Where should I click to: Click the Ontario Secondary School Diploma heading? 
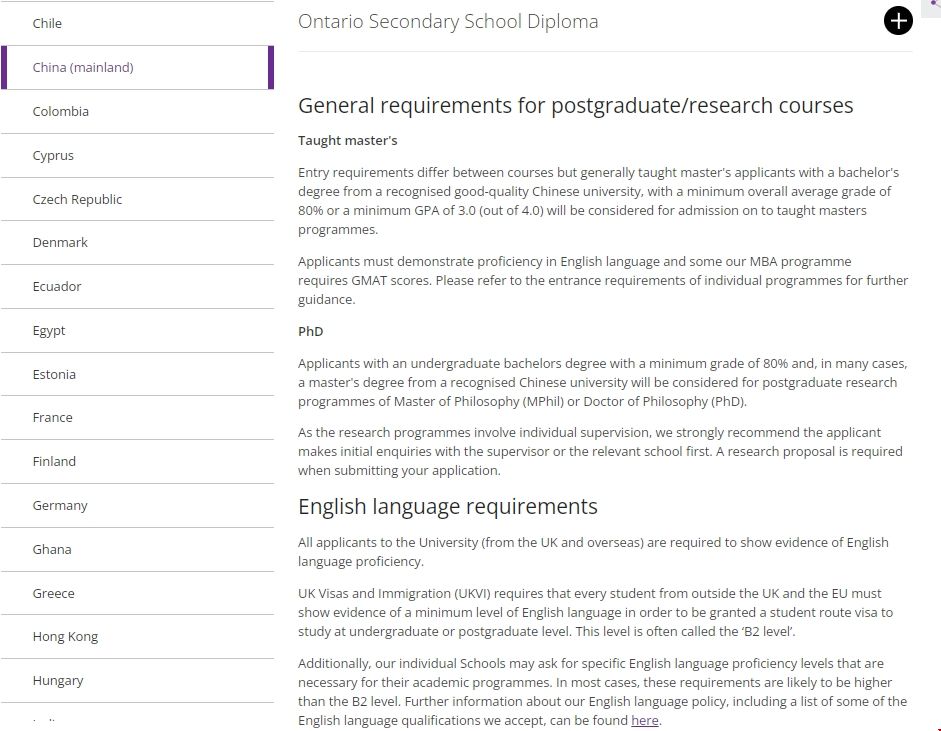pyautogui.click(x=448, y=22)
